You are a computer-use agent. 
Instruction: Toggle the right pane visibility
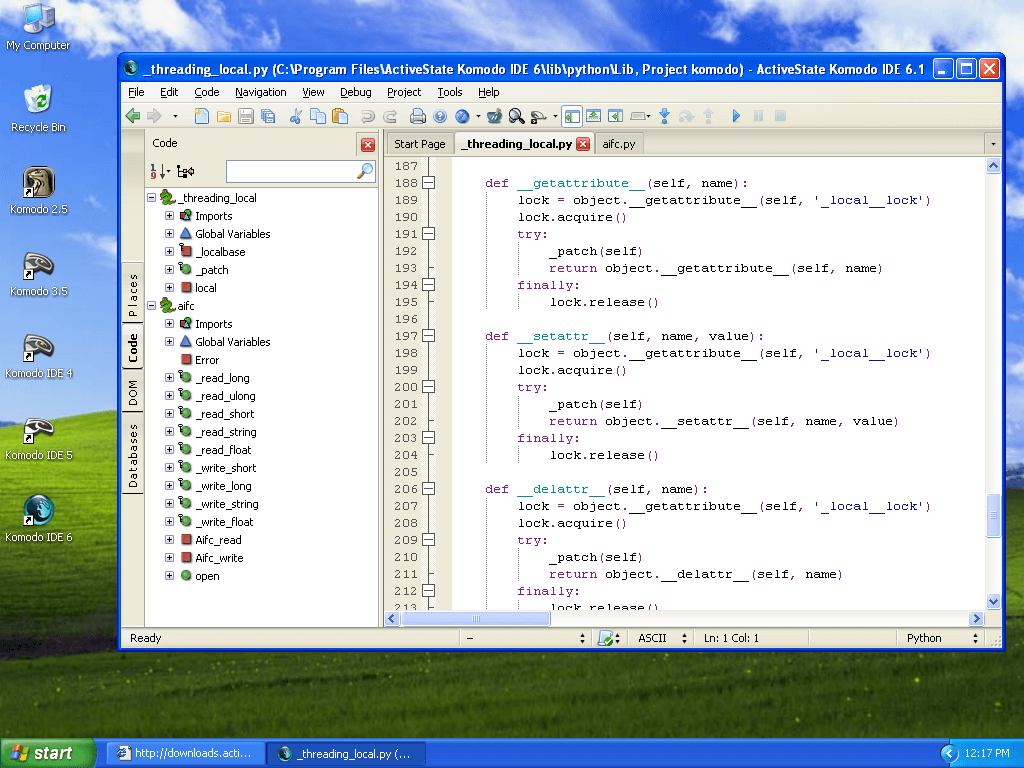pos(615,116)
